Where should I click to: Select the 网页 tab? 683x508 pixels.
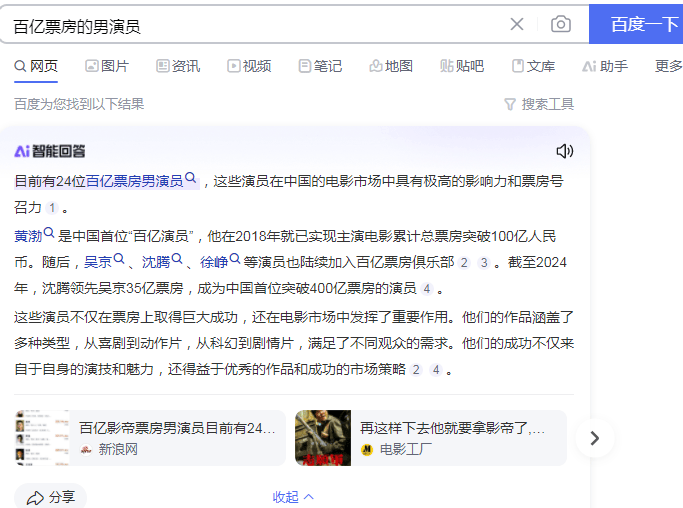(x=36, y=66)
